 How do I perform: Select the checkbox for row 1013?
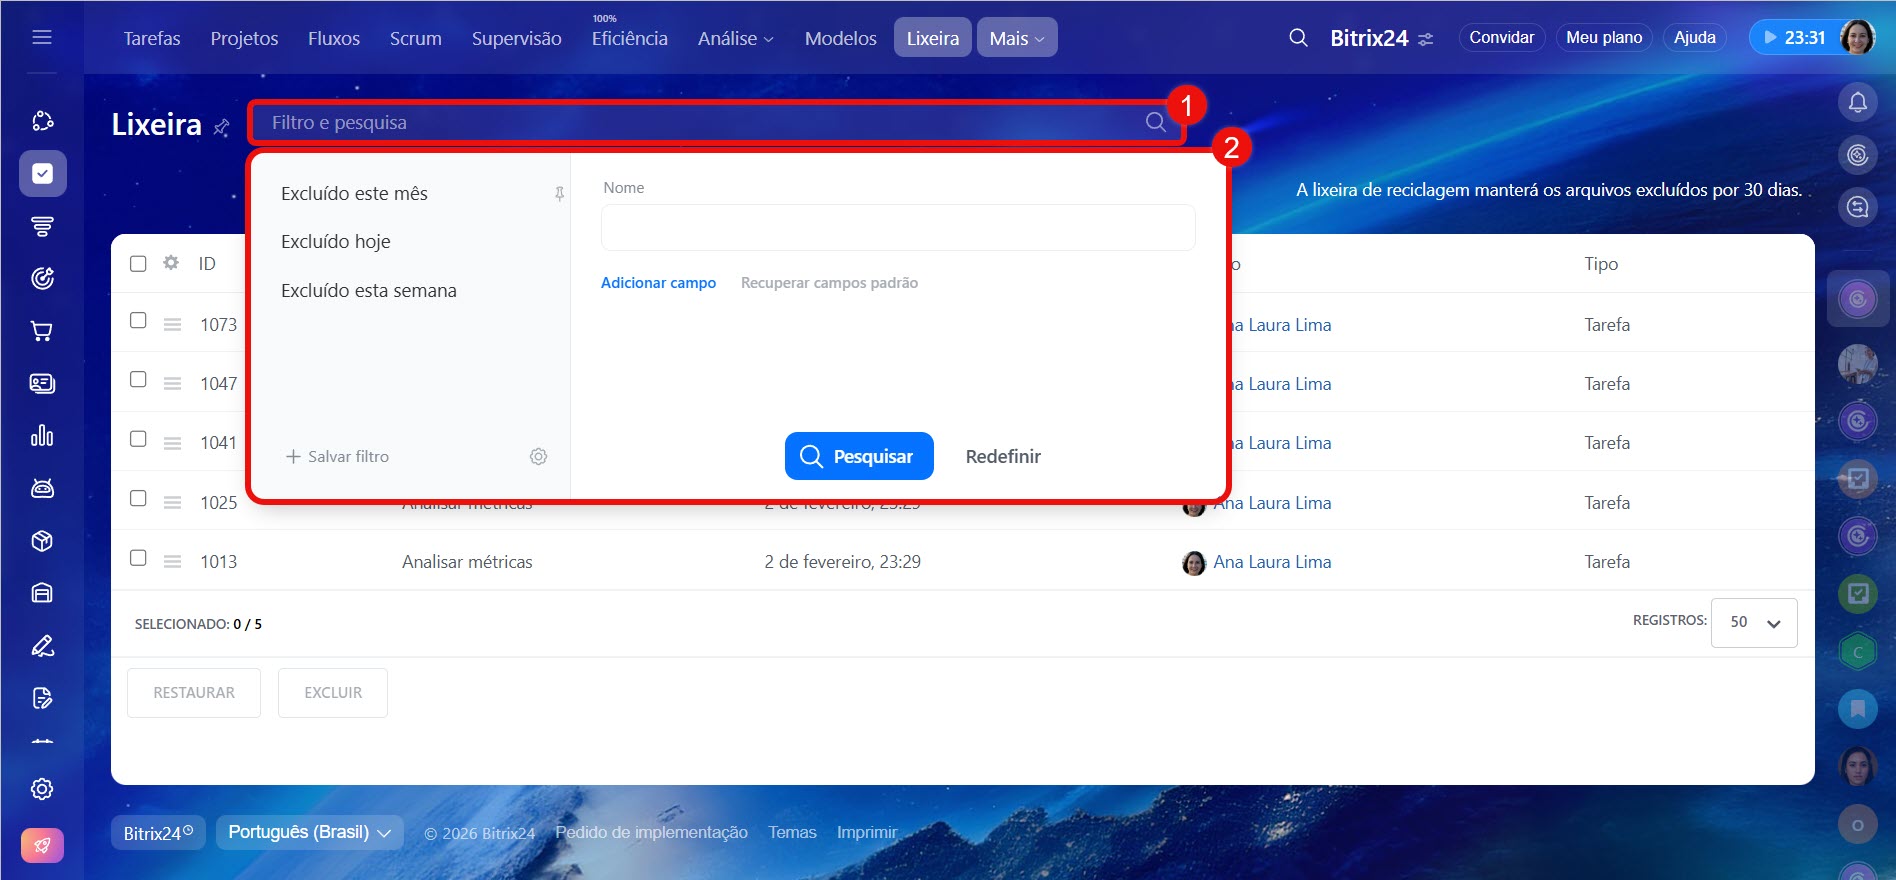(138, 558)
